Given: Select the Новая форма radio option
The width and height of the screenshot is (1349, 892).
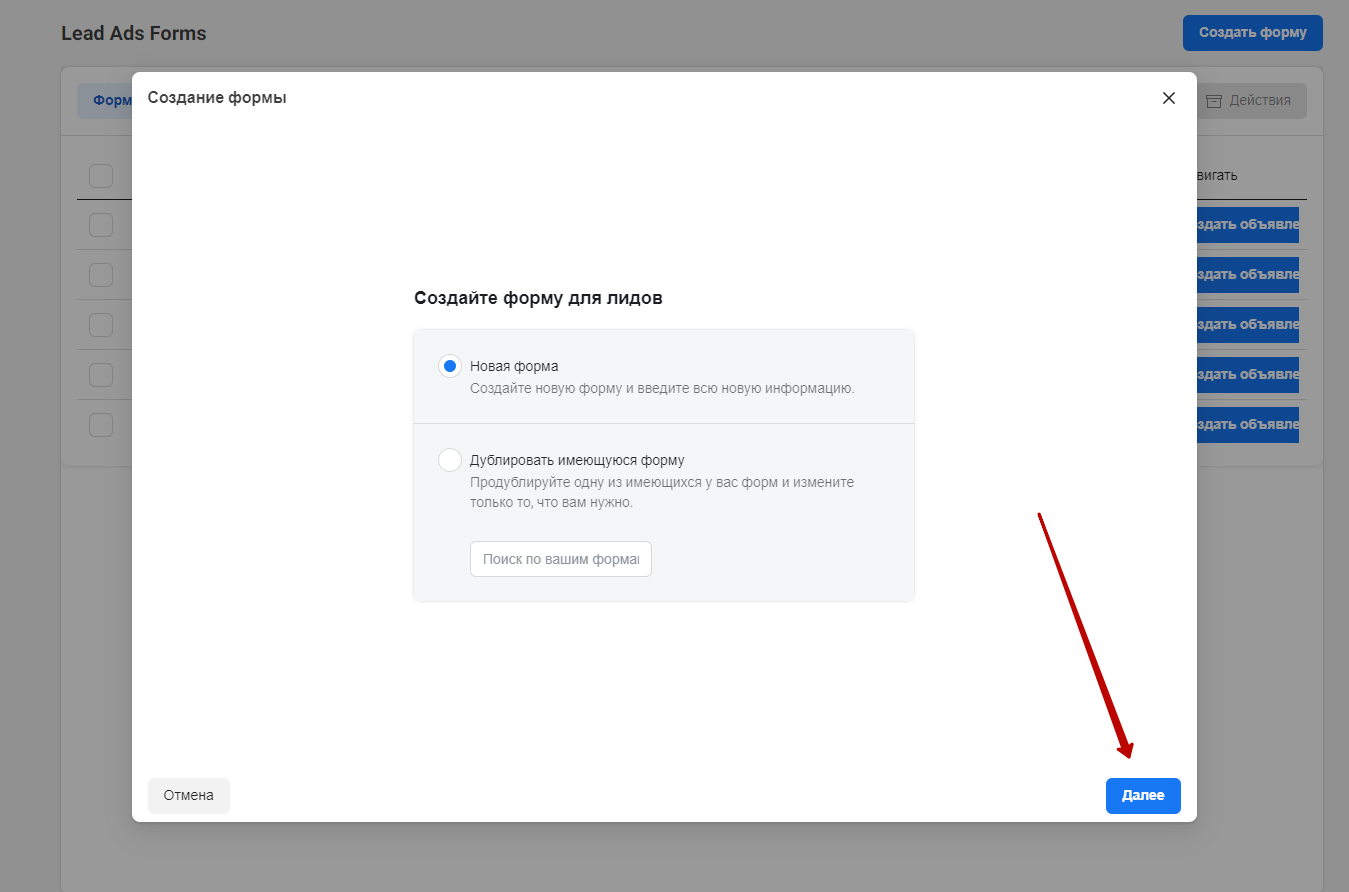Looking at the screenshot, I should point(450,366).
